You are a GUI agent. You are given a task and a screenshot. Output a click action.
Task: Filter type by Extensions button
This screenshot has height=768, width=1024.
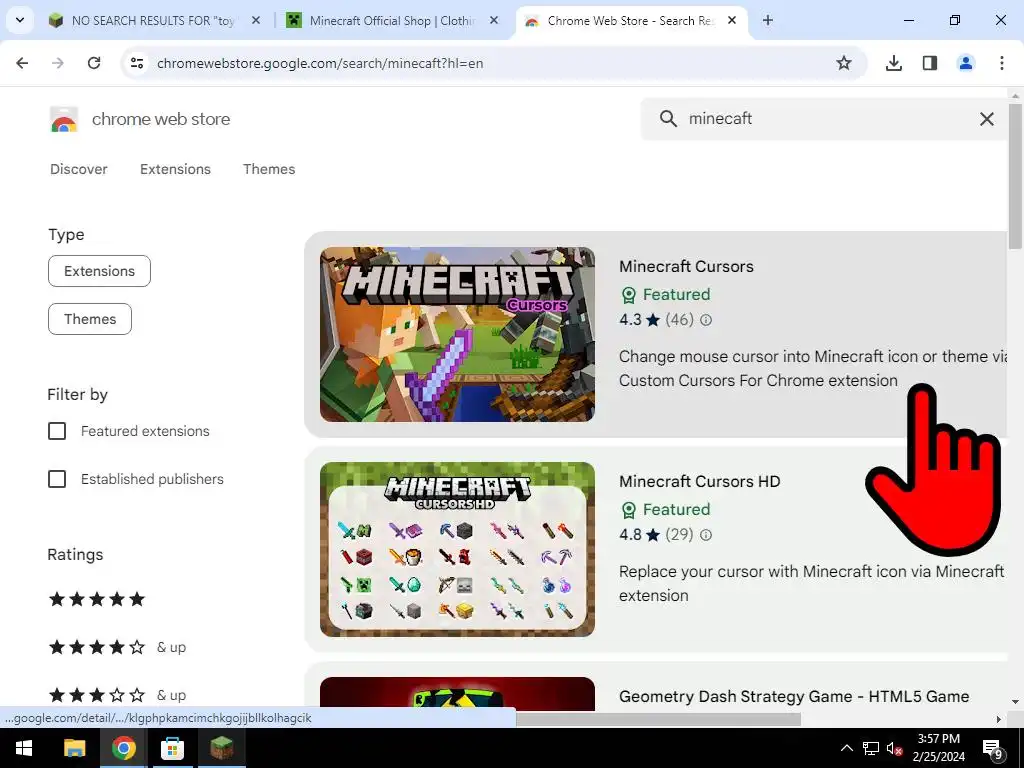(99, 271)
